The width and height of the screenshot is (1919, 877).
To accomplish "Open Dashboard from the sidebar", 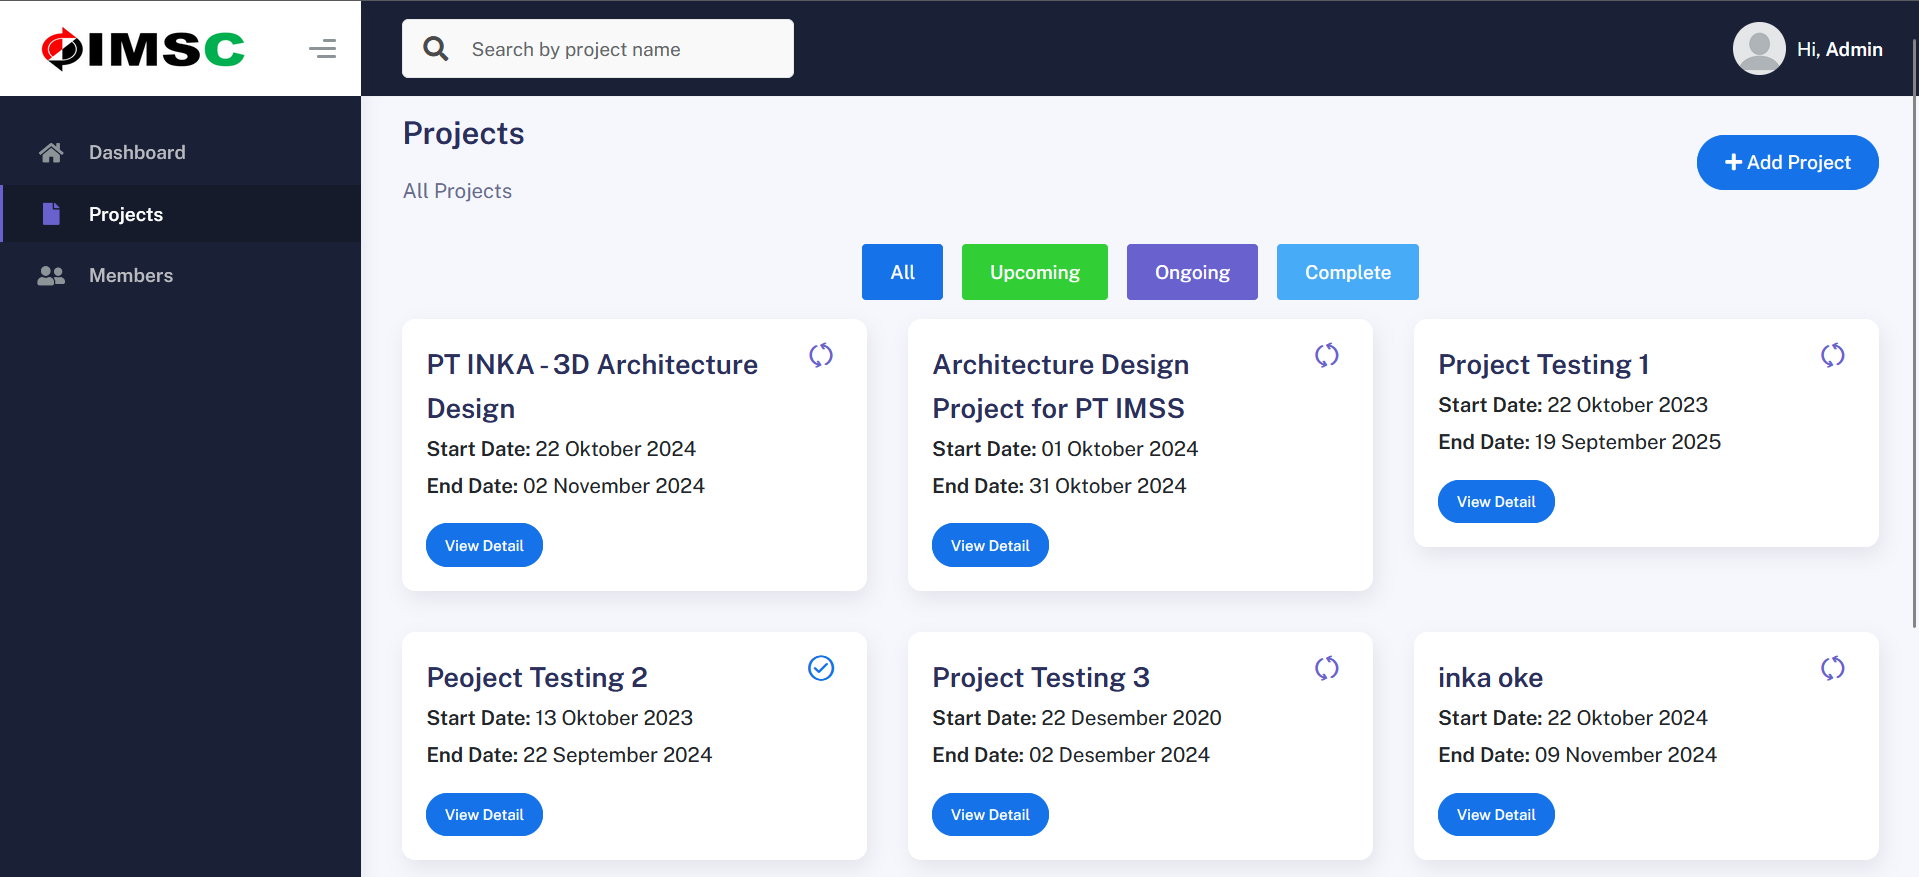I will pyautogui.click(x=137, y=152).
